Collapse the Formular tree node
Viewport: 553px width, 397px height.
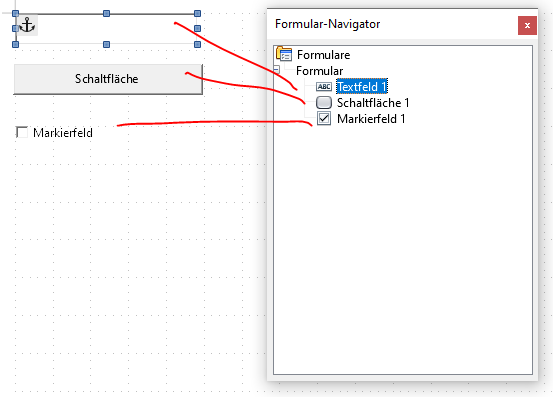click(277, 69)
